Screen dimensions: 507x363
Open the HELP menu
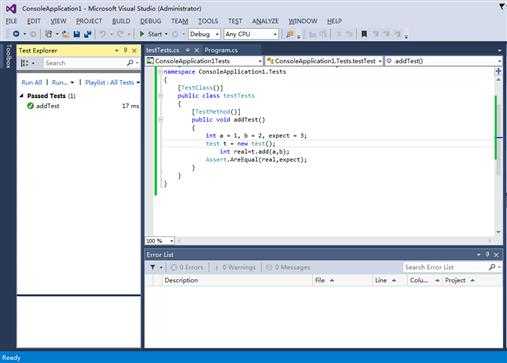click(x=334, y=21)
